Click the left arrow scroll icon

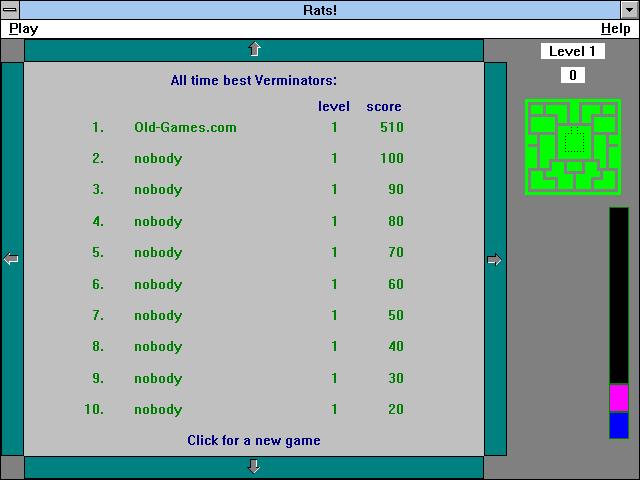click(x=11, y=259)
